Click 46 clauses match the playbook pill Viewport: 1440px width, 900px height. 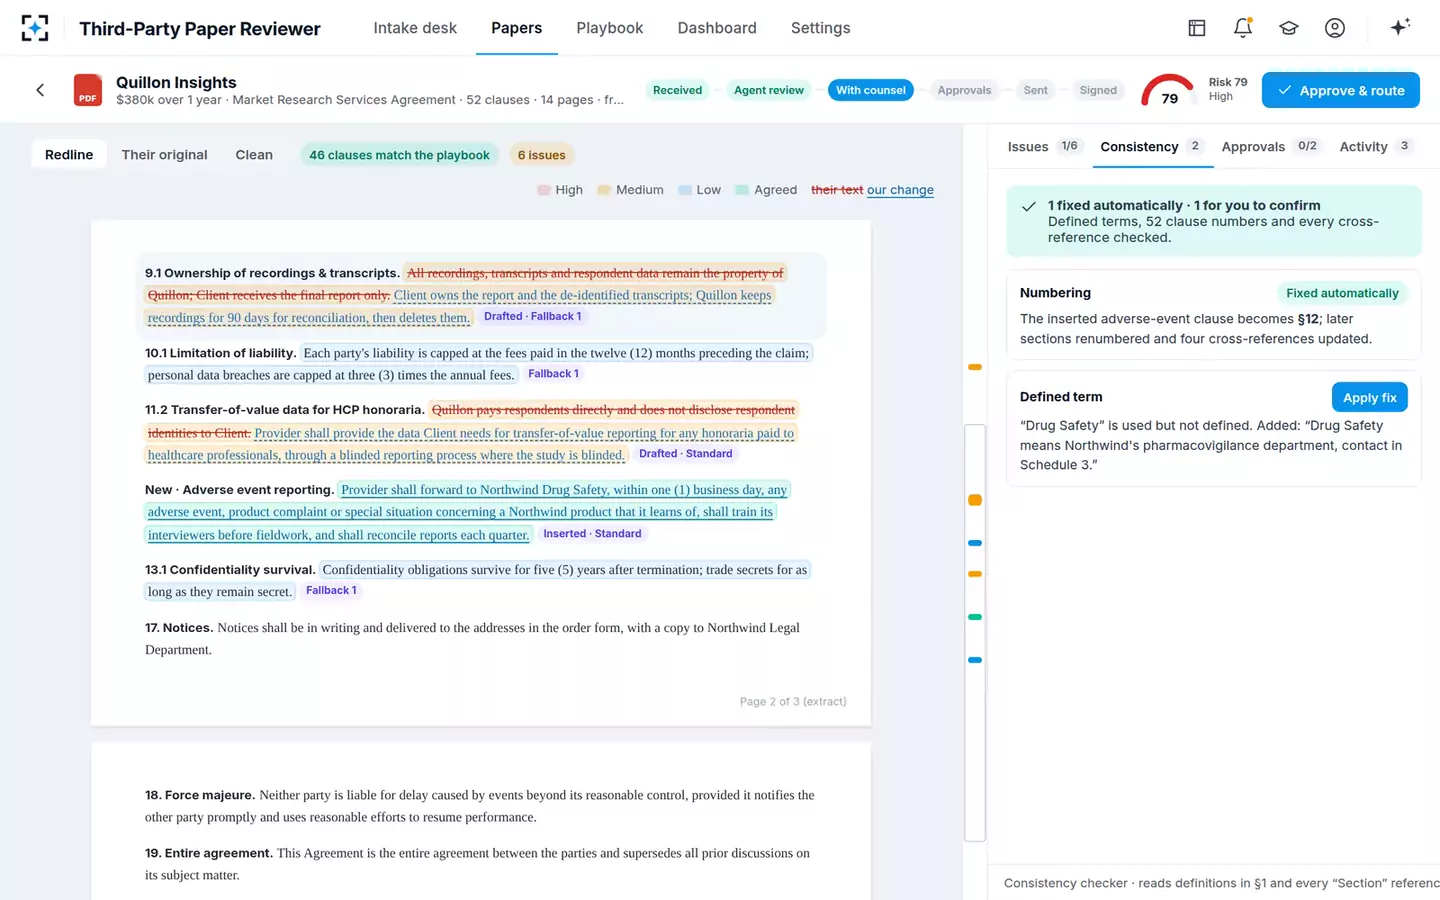(399, 155)
